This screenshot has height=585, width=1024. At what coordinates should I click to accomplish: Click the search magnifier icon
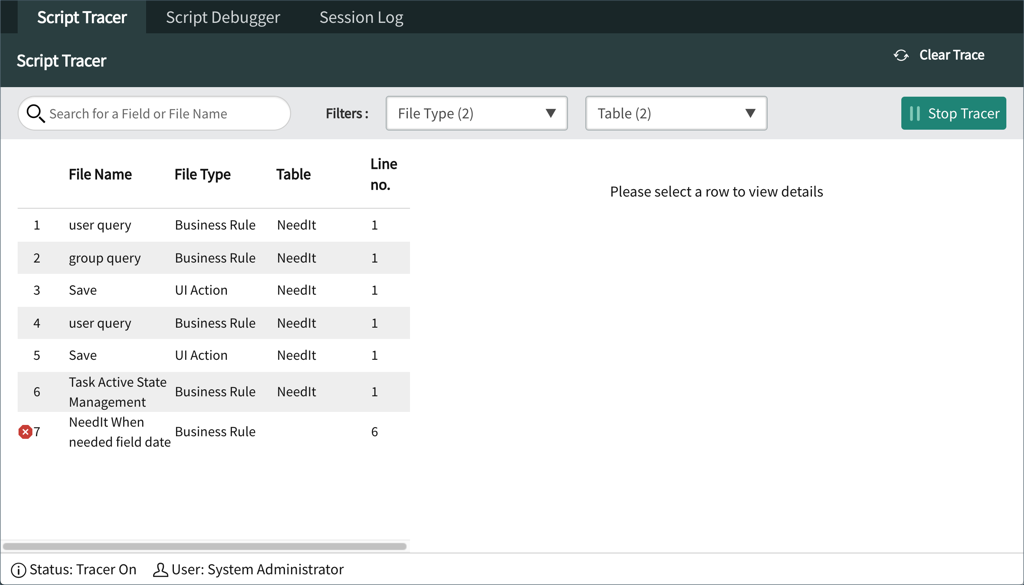click(36, 114)
